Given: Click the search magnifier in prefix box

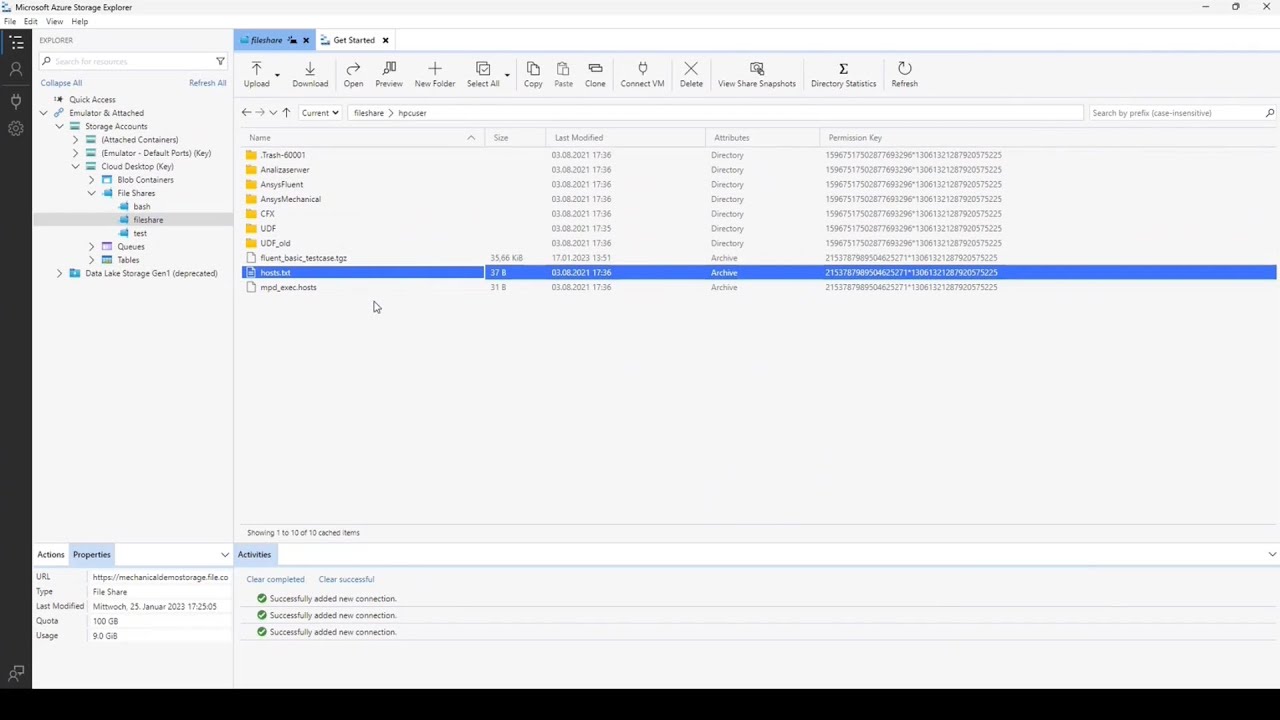Looking at the screenshot, I should [1270, 113].
